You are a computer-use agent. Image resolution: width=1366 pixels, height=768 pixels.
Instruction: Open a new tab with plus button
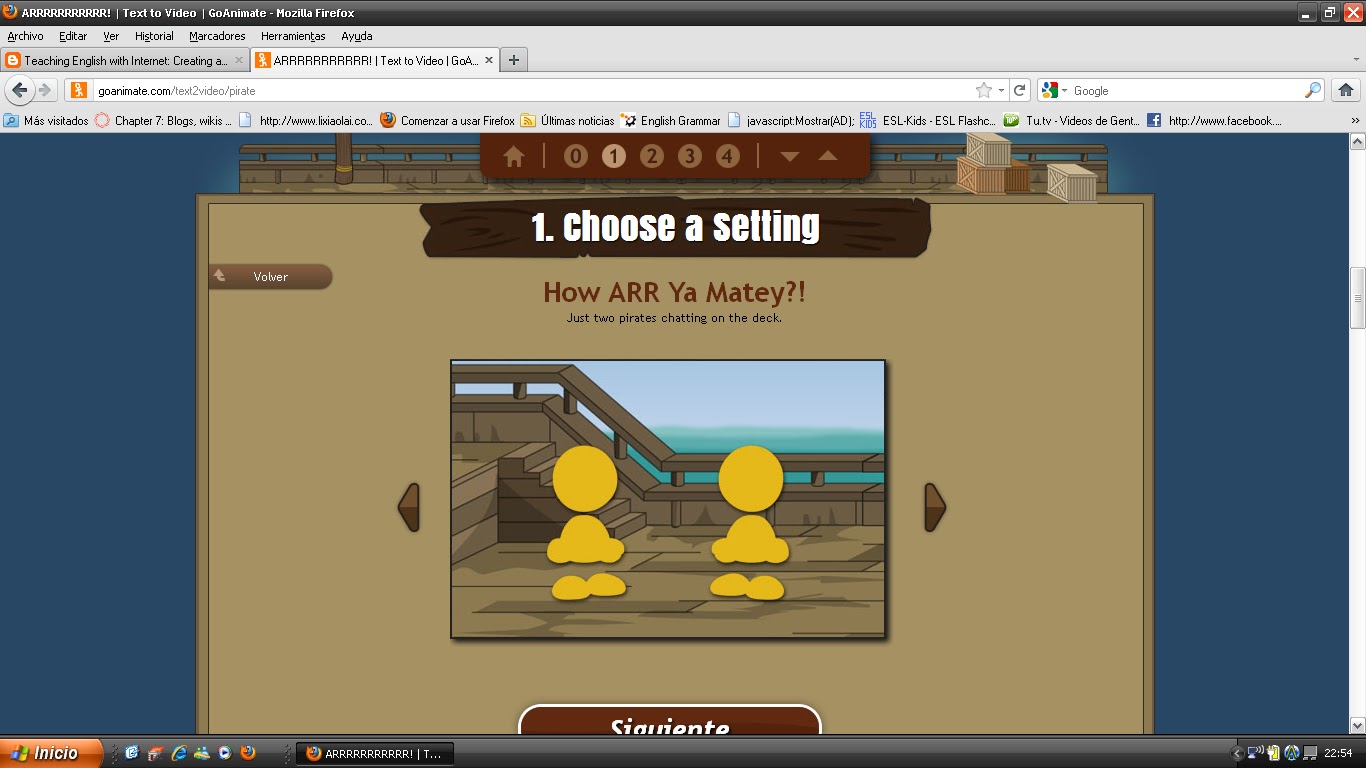click(514, 60)
